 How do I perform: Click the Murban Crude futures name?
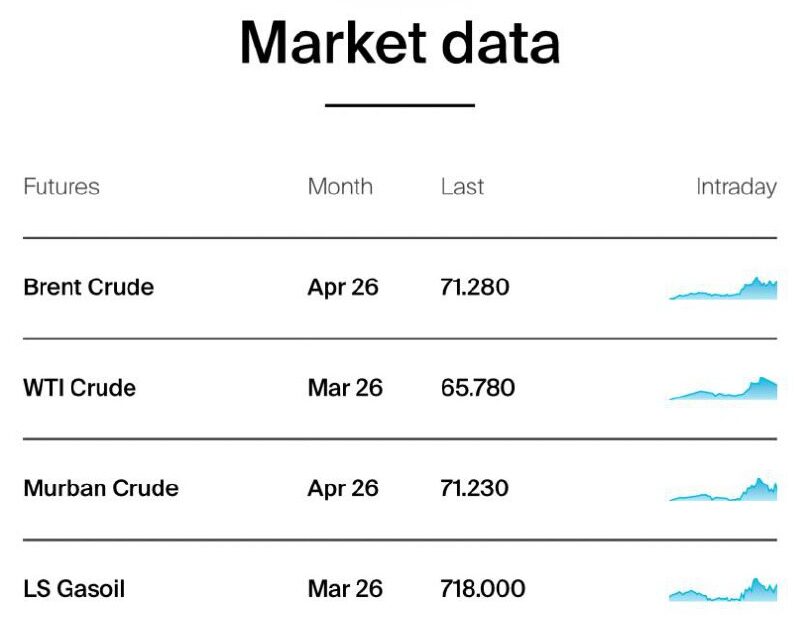pos(101,488)
